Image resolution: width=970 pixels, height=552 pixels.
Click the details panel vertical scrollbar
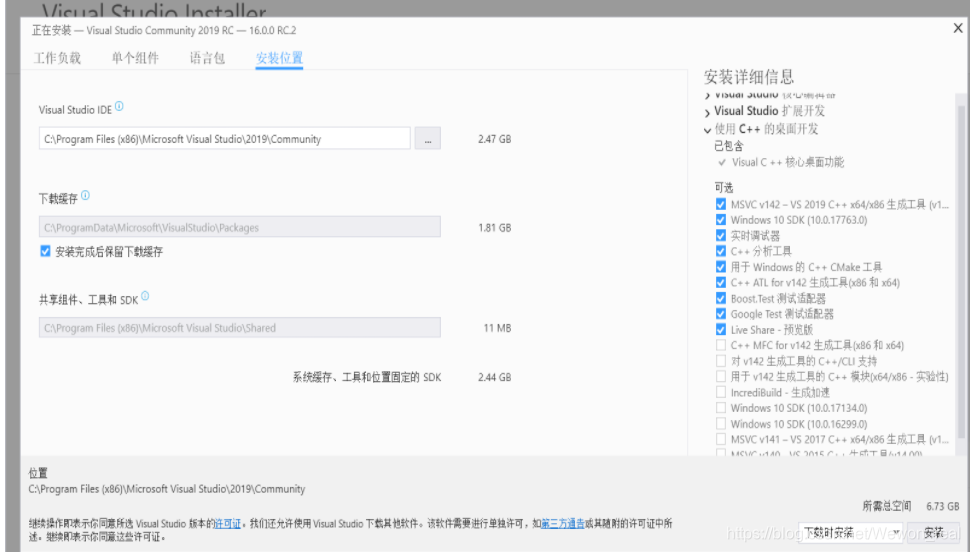tap(961, 272)
